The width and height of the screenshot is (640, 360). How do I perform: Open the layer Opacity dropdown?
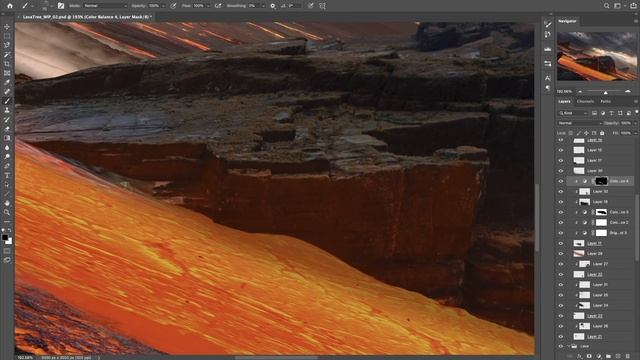pyautogui.click(x=636, y=123)
